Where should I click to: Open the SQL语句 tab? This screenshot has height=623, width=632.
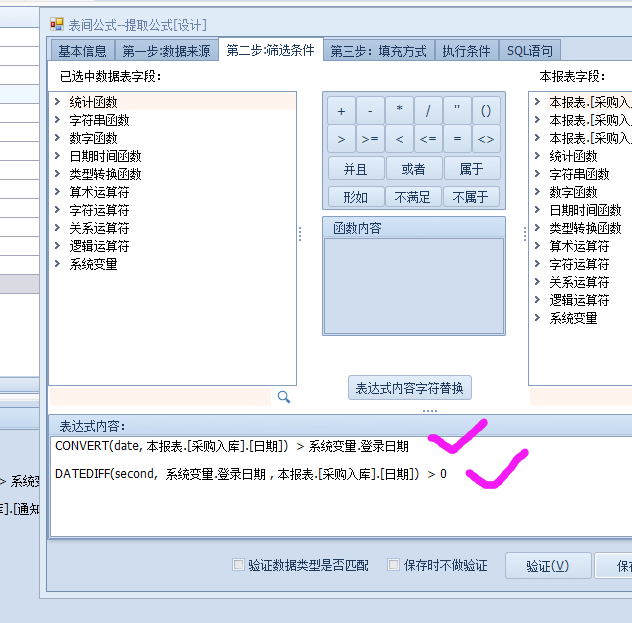point(529,51)
